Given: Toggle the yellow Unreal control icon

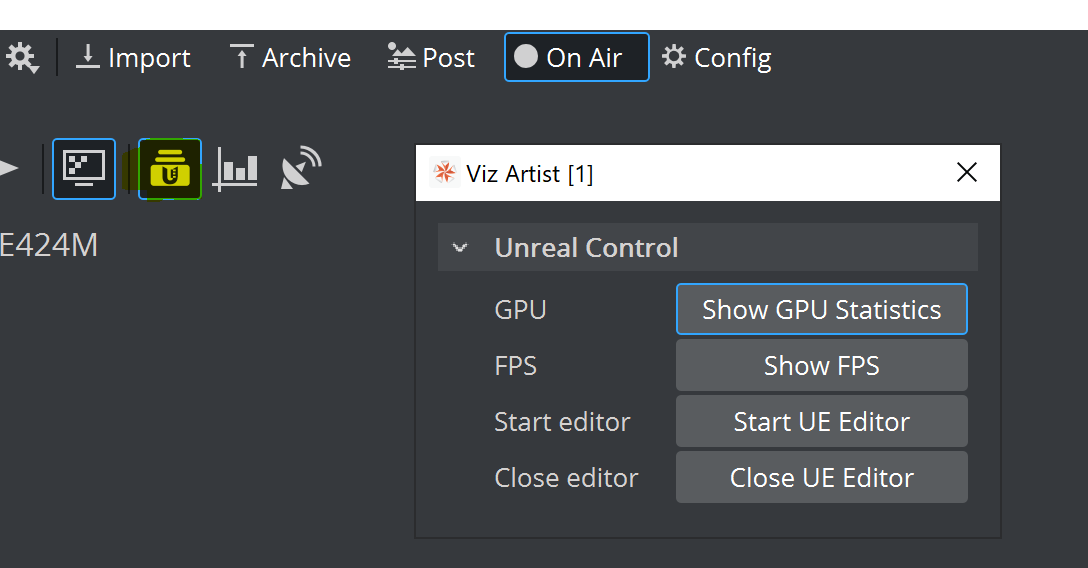Looking at the screenshot, I should [169, 169].
